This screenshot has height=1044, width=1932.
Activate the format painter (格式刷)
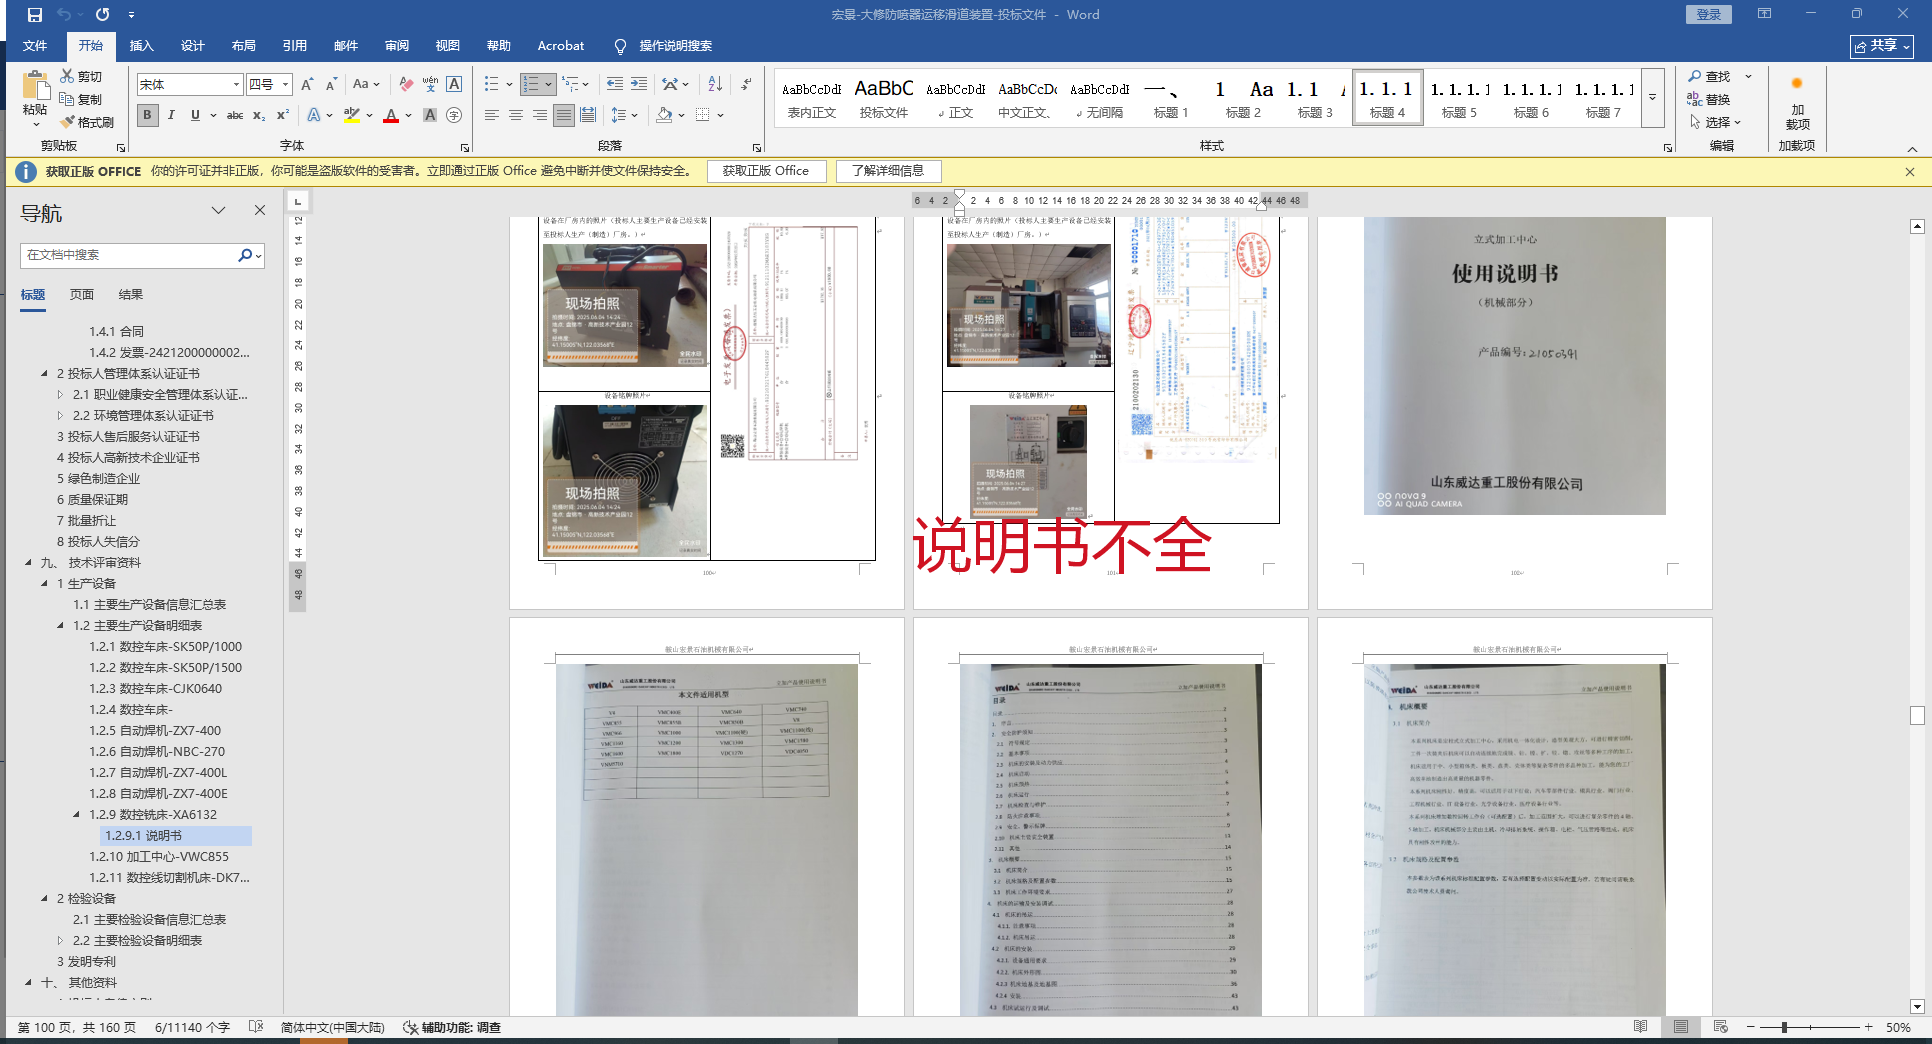(86, 122)
